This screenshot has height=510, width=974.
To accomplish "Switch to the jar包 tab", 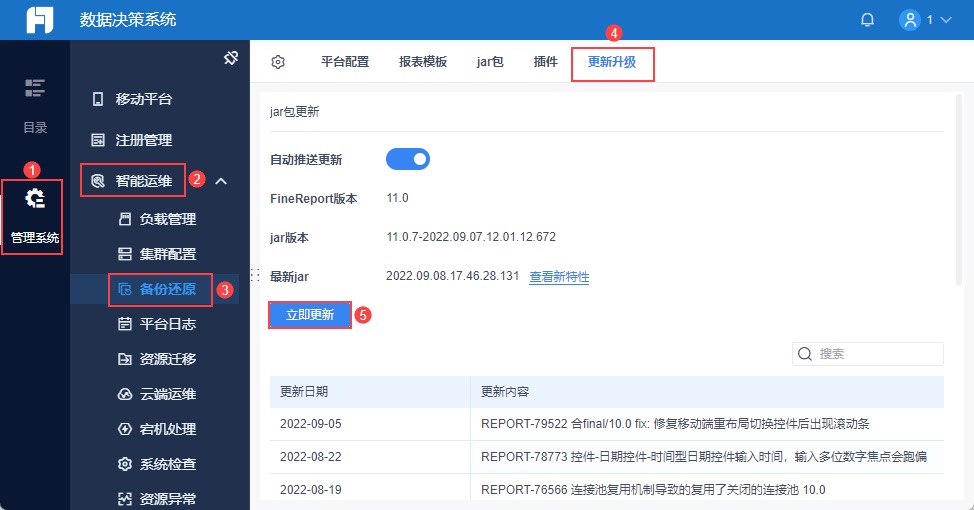I will coord(489,61).
